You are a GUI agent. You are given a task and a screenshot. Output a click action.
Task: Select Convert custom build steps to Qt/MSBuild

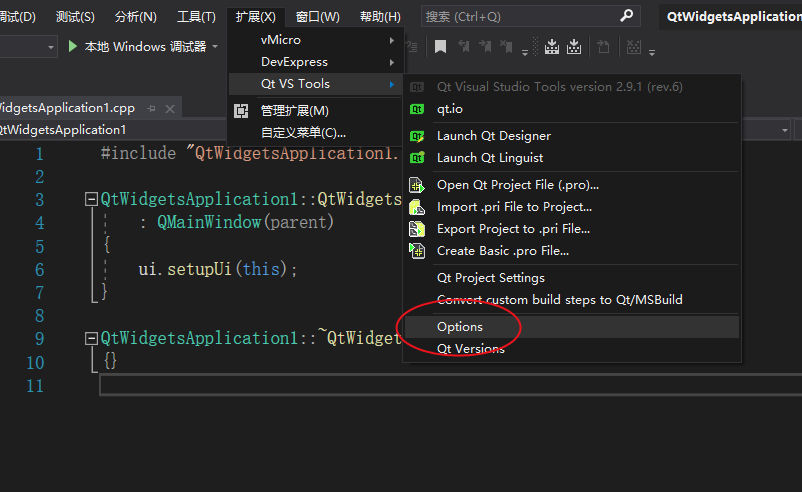pos(572,300)
